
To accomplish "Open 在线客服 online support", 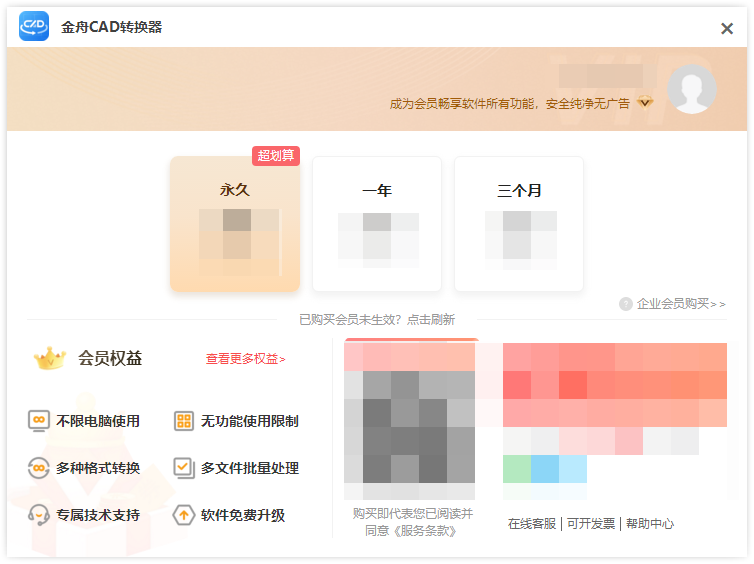I will tap(532, 524).
